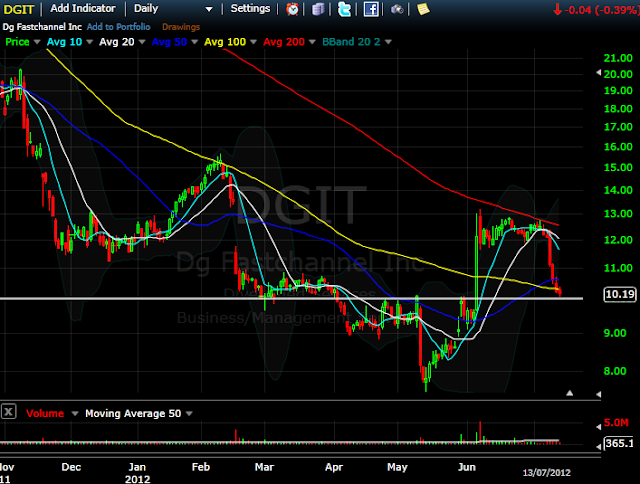
Task: Click the upward triangle above the volume panel
Action: (x=570, y=393)
